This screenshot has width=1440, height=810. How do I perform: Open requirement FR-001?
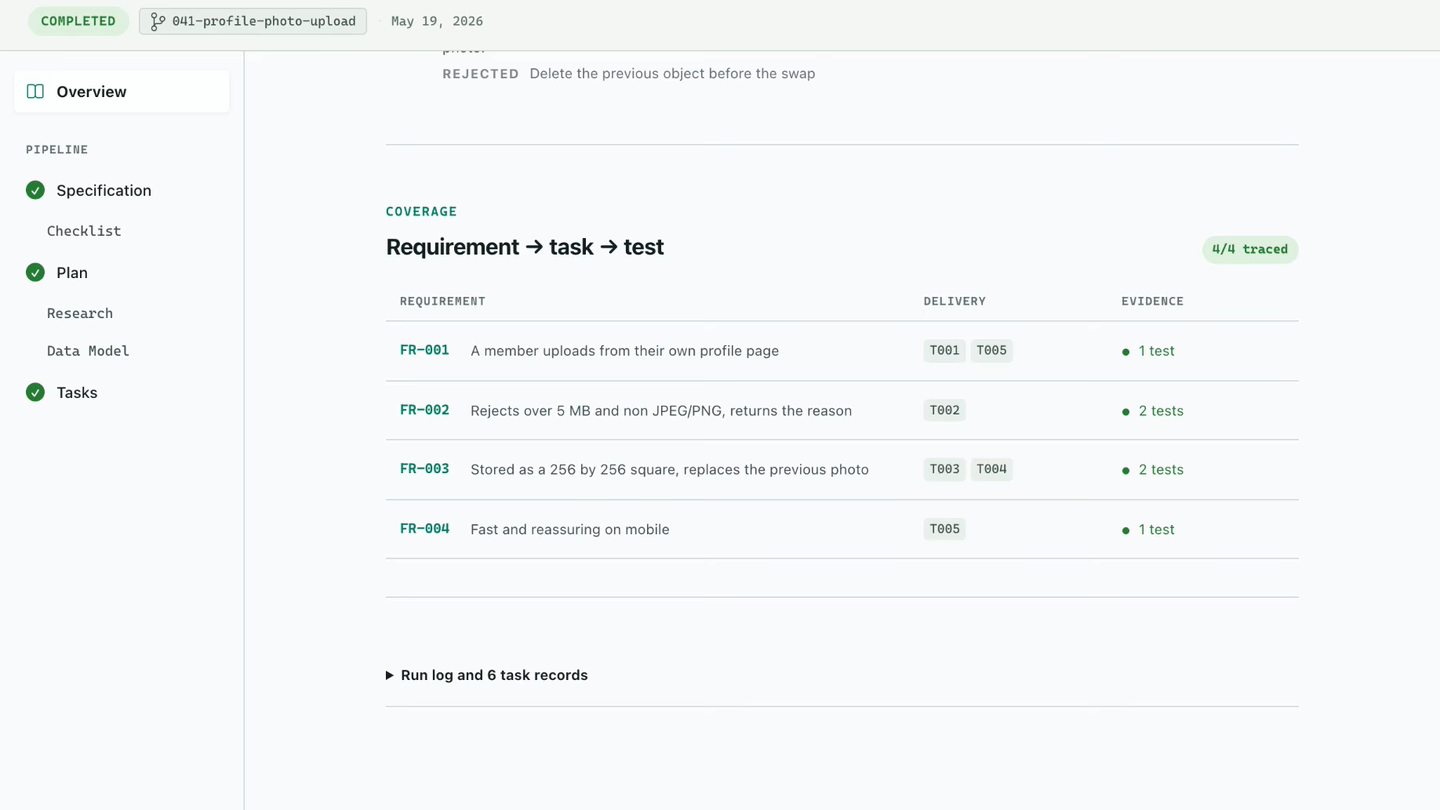click(x=424, y=350)
